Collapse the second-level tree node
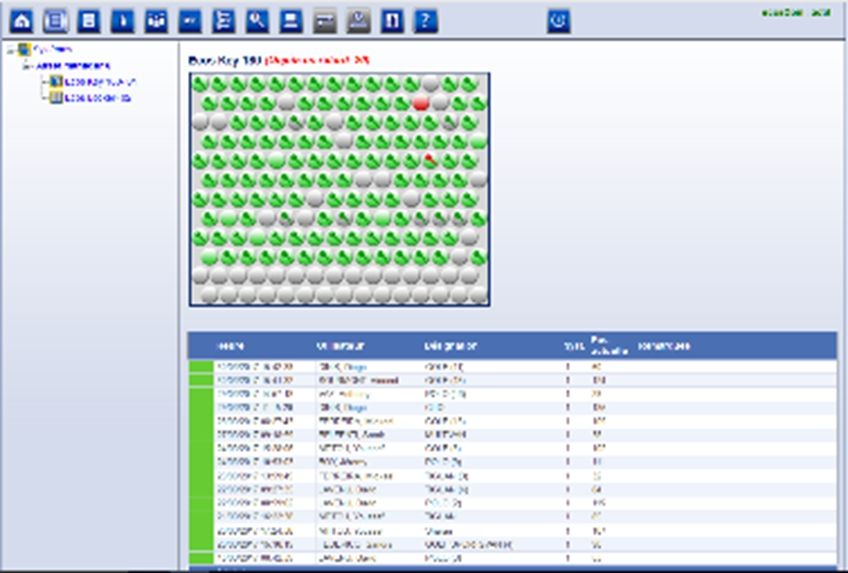This screenshot has width=848, height=573. click(26, 65)
